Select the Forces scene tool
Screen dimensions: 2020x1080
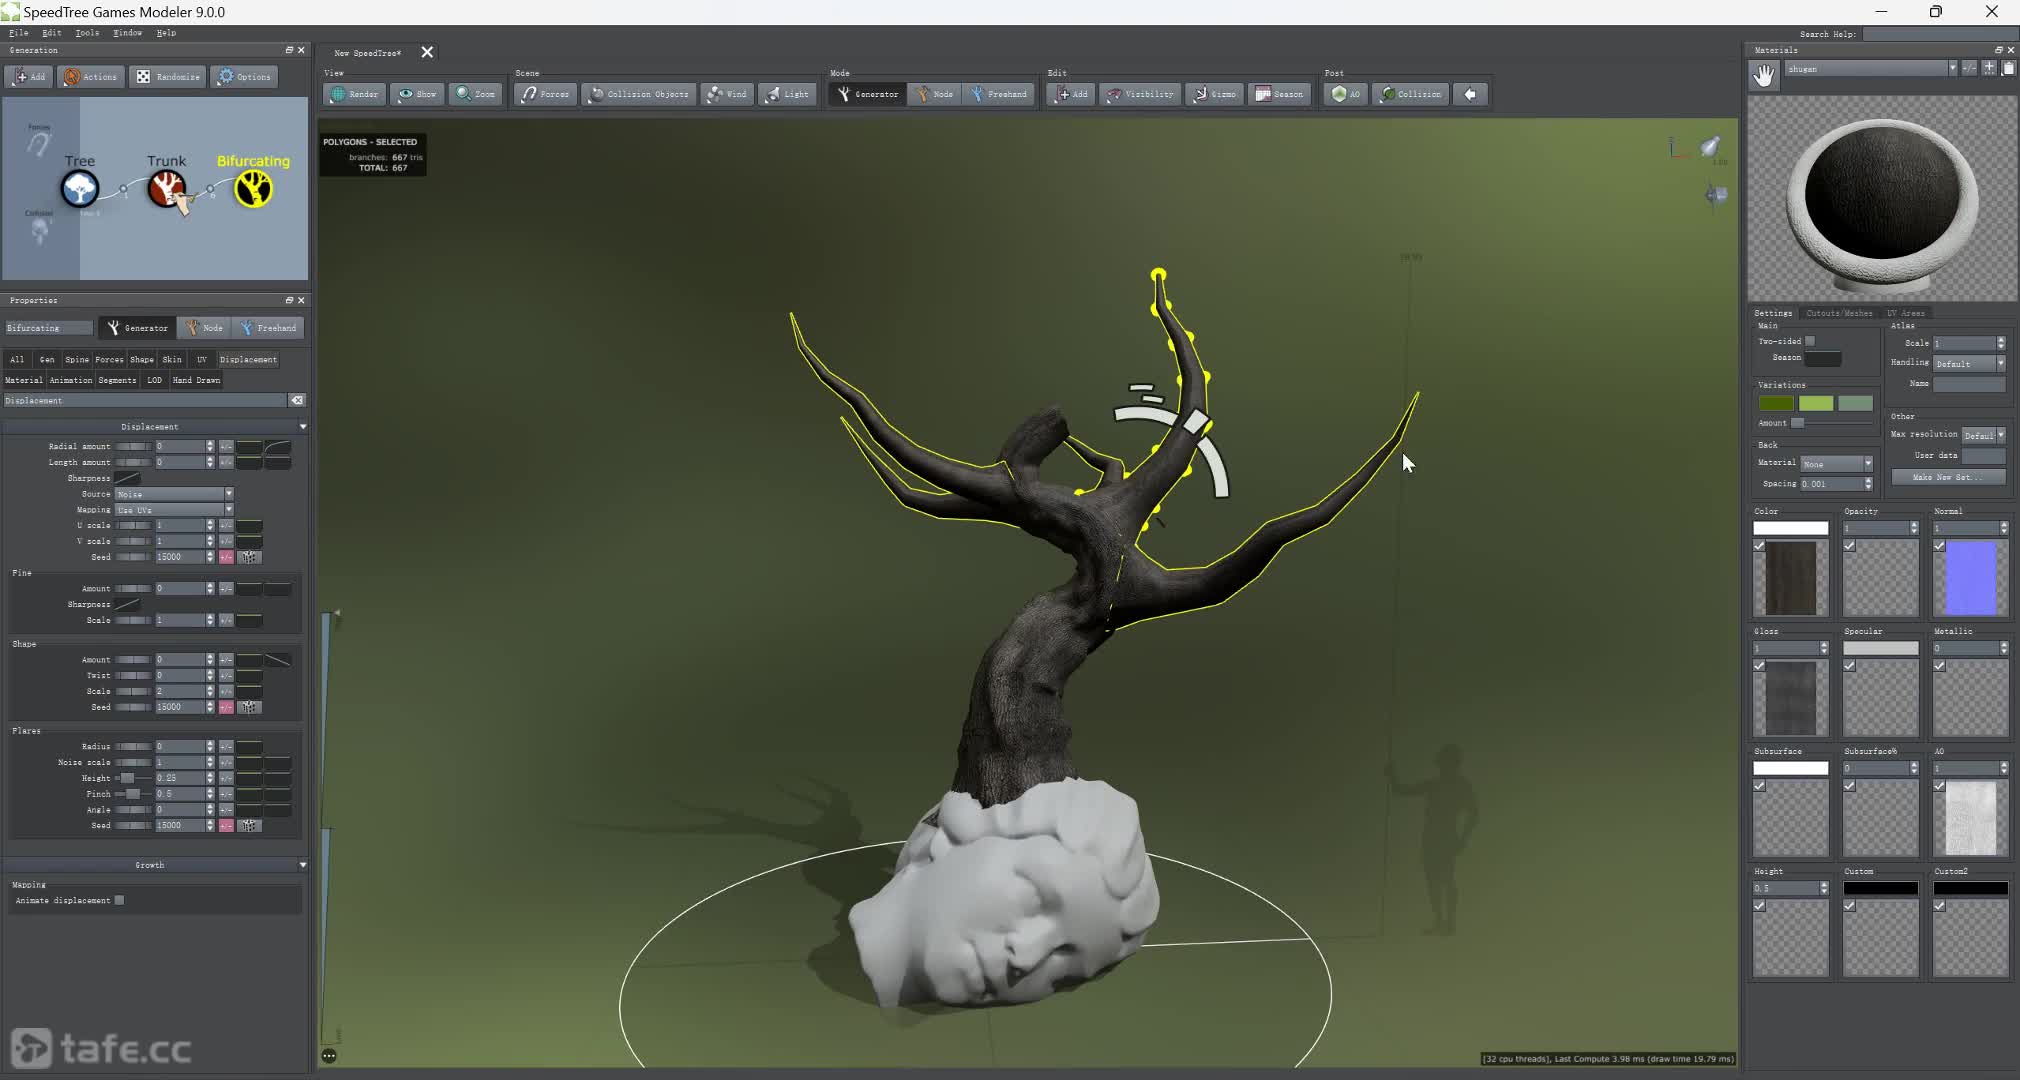coord(545,94)
